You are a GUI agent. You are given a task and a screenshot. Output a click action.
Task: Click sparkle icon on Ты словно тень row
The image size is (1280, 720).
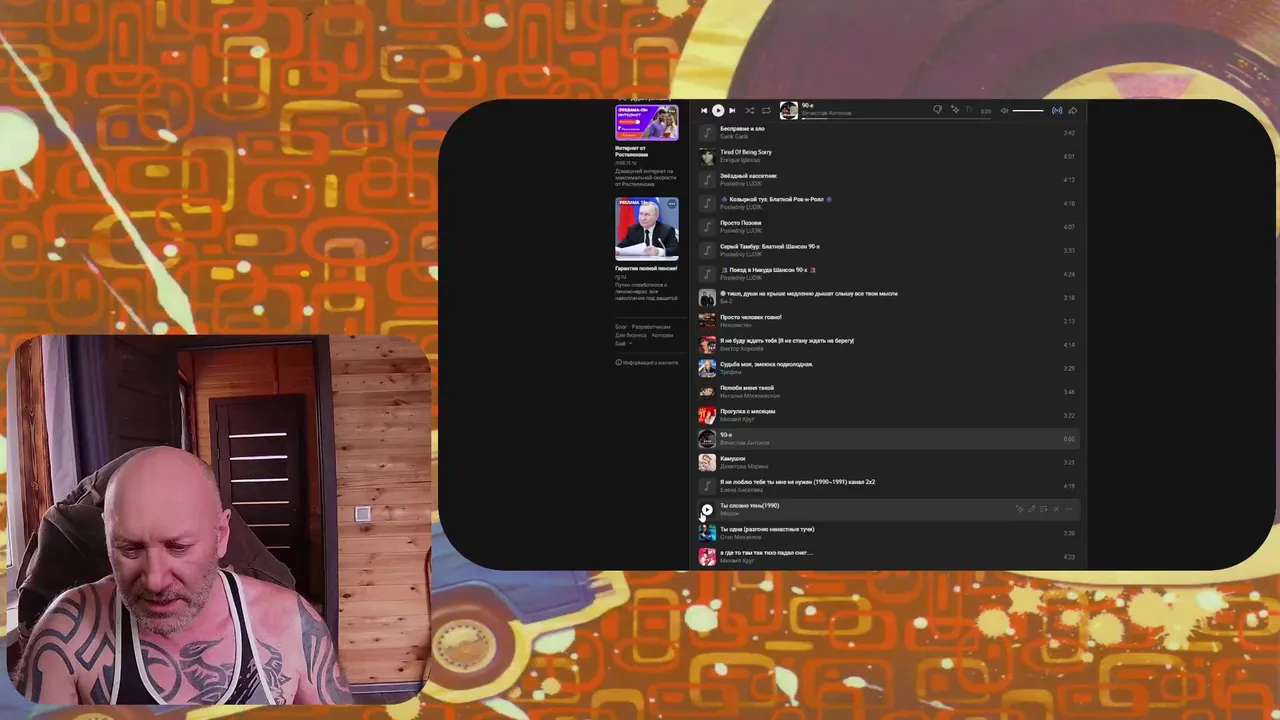(x=1020, y=509)
